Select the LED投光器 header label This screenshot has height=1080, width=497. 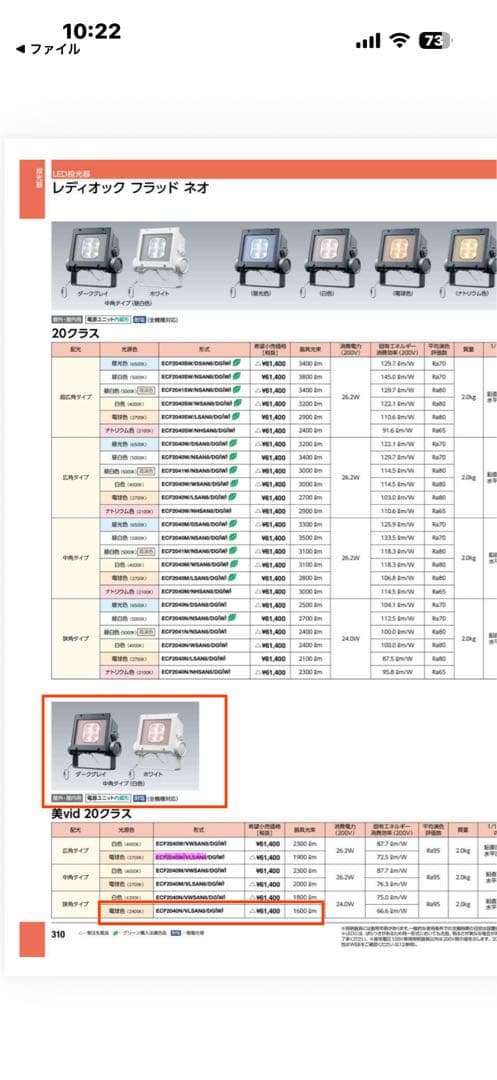point(72,174)
